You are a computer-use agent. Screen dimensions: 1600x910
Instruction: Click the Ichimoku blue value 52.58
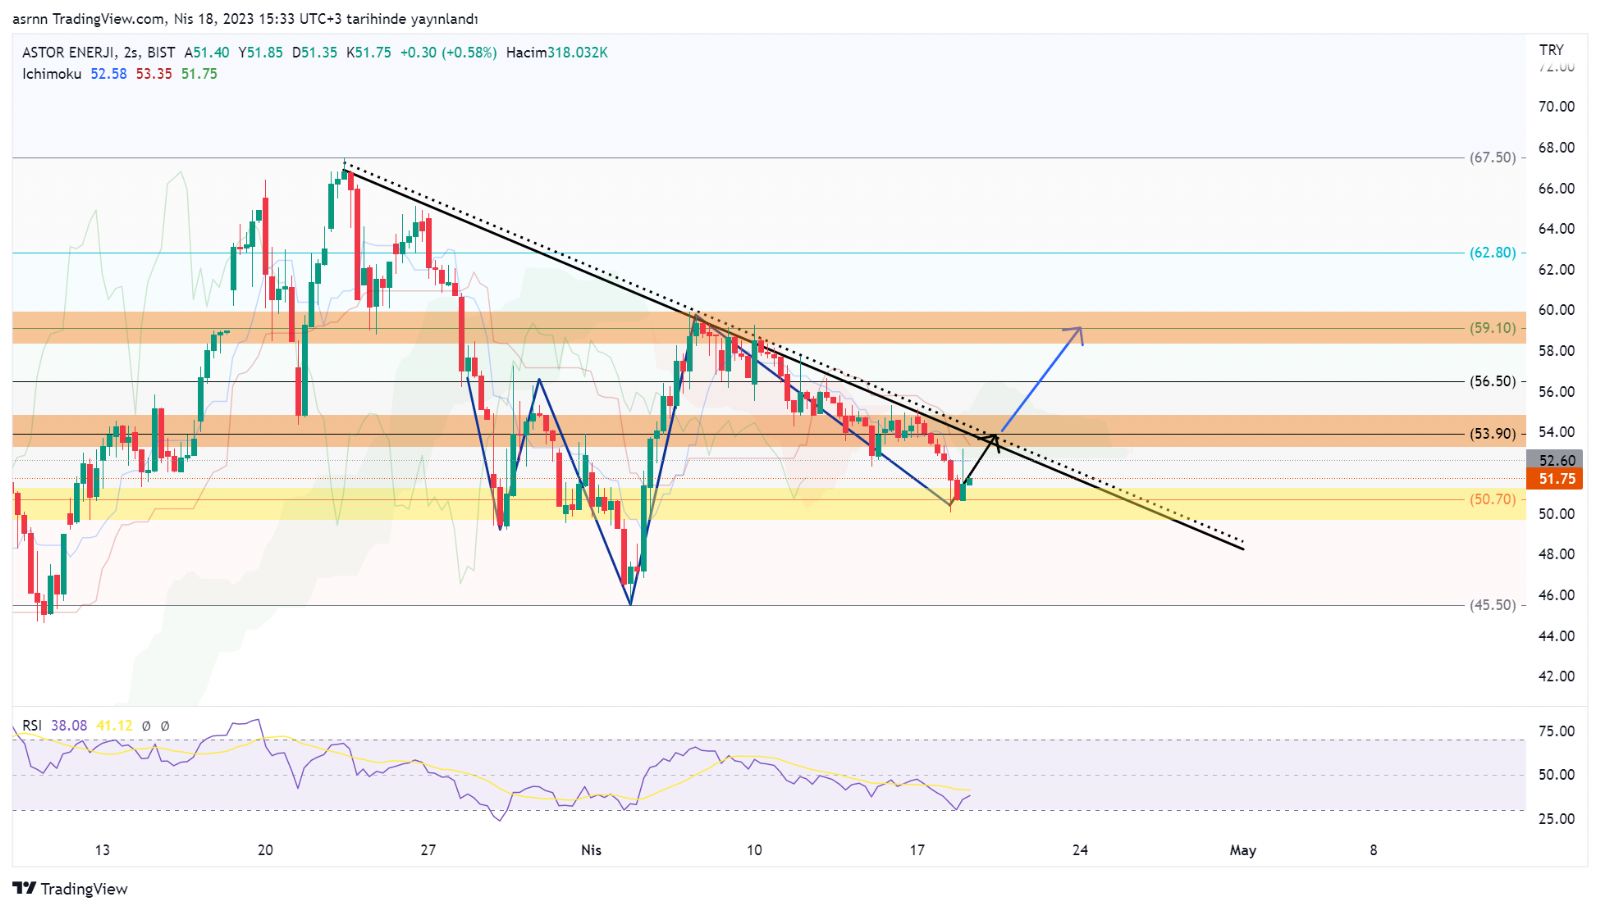pyautogui.click(x=109, y=74)
